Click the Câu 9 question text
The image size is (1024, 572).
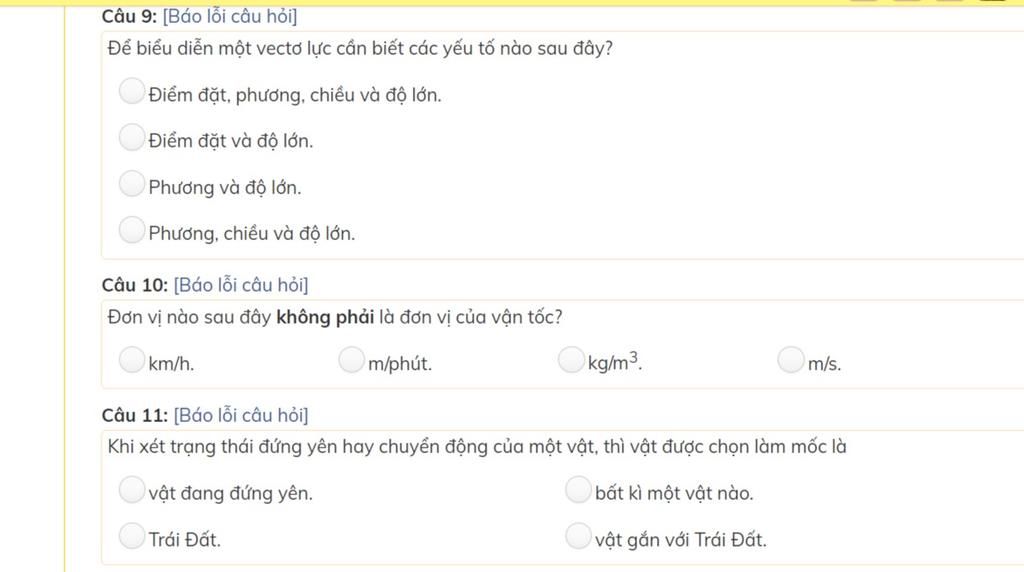(360, 48)
